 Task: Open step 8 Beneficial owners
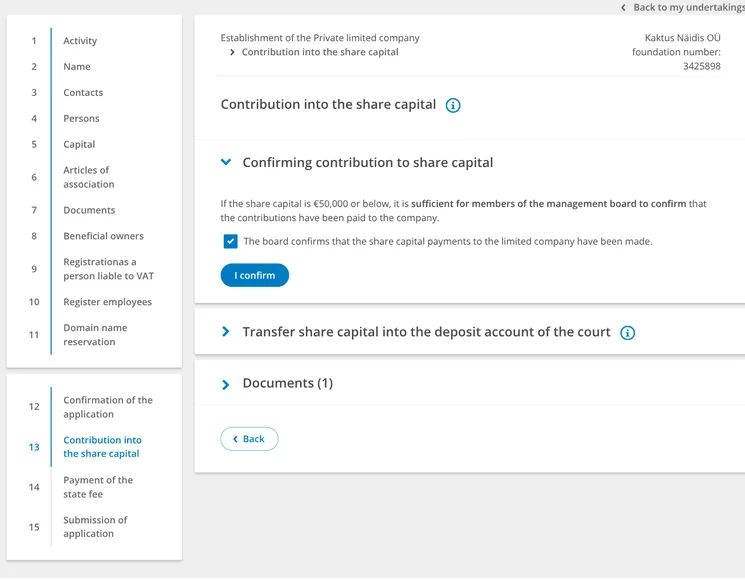pyautogui.click(x=103, y=236)
